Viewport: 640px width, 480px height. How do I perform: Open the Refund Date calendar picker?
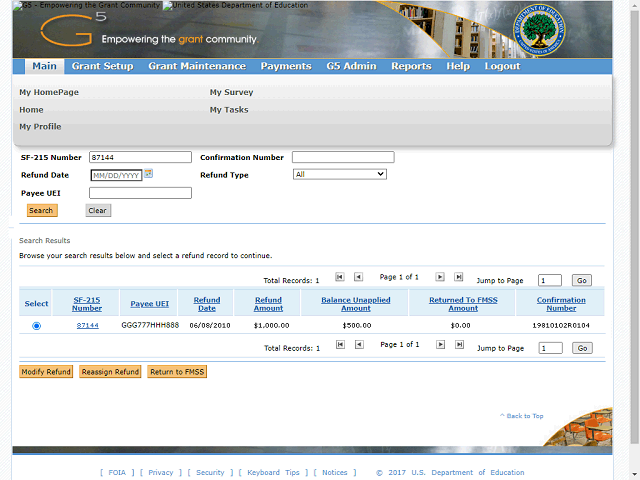149,174
